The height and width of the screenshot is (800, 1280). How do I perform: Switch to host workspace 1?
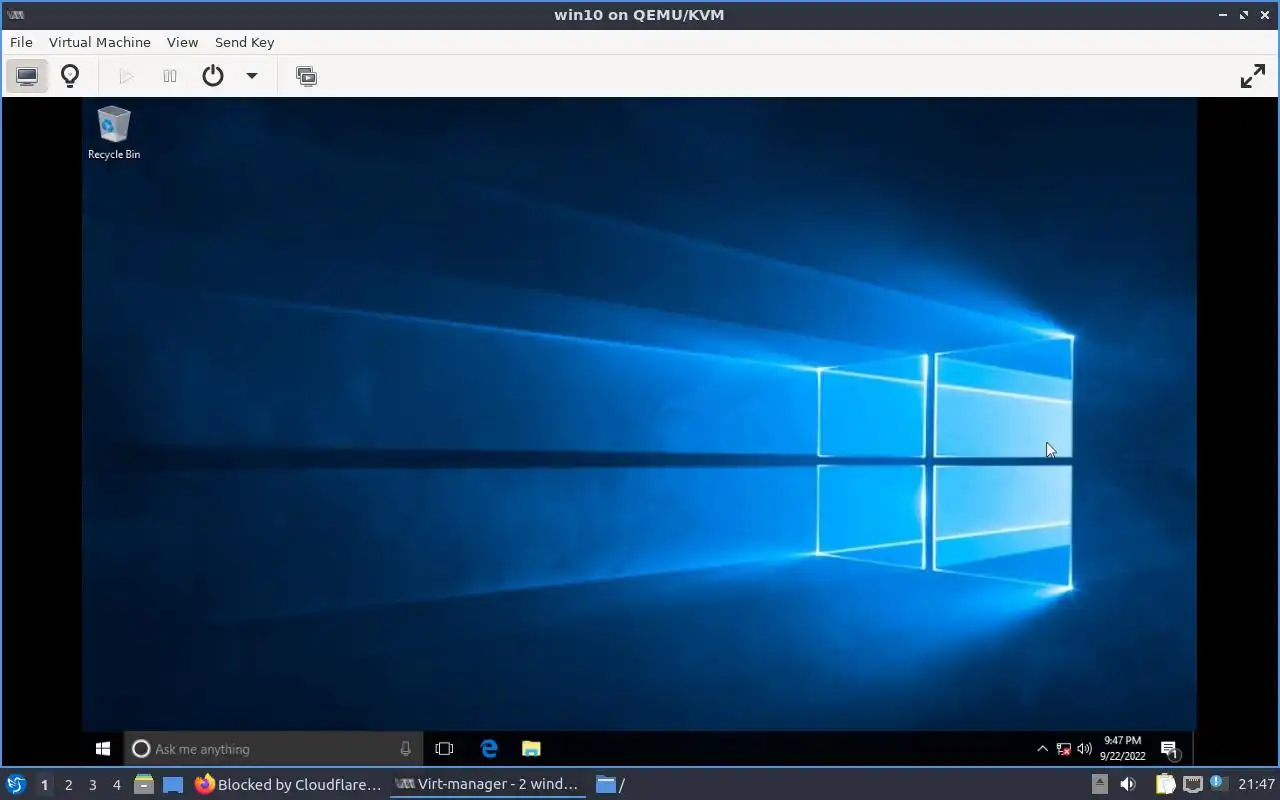(x=44, y=785)
